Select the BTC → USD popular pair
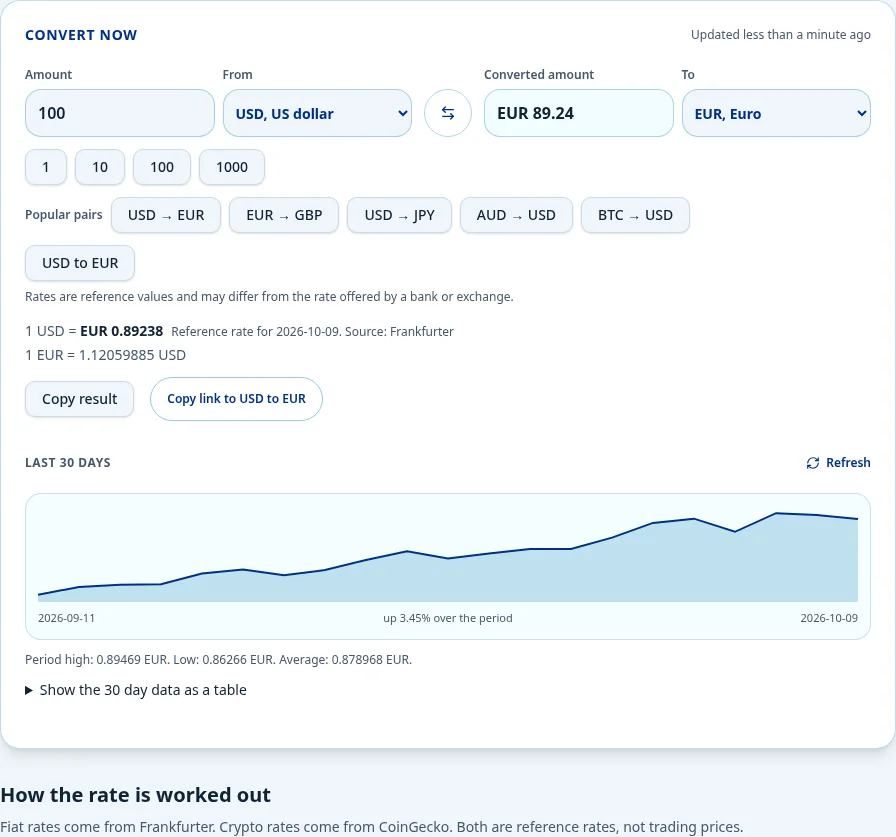 click(x=635, y=215)
